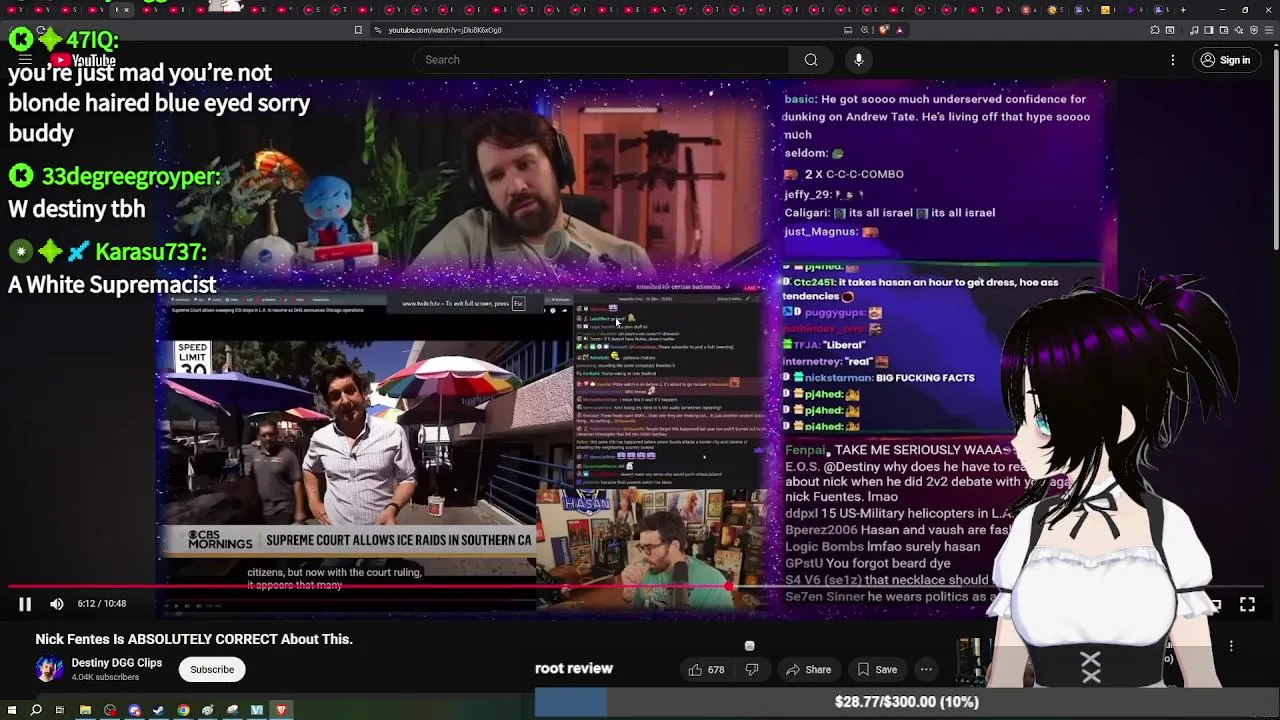
Task: Open the Destiny DGG Clips channel avatar
Action: [49, 669]
